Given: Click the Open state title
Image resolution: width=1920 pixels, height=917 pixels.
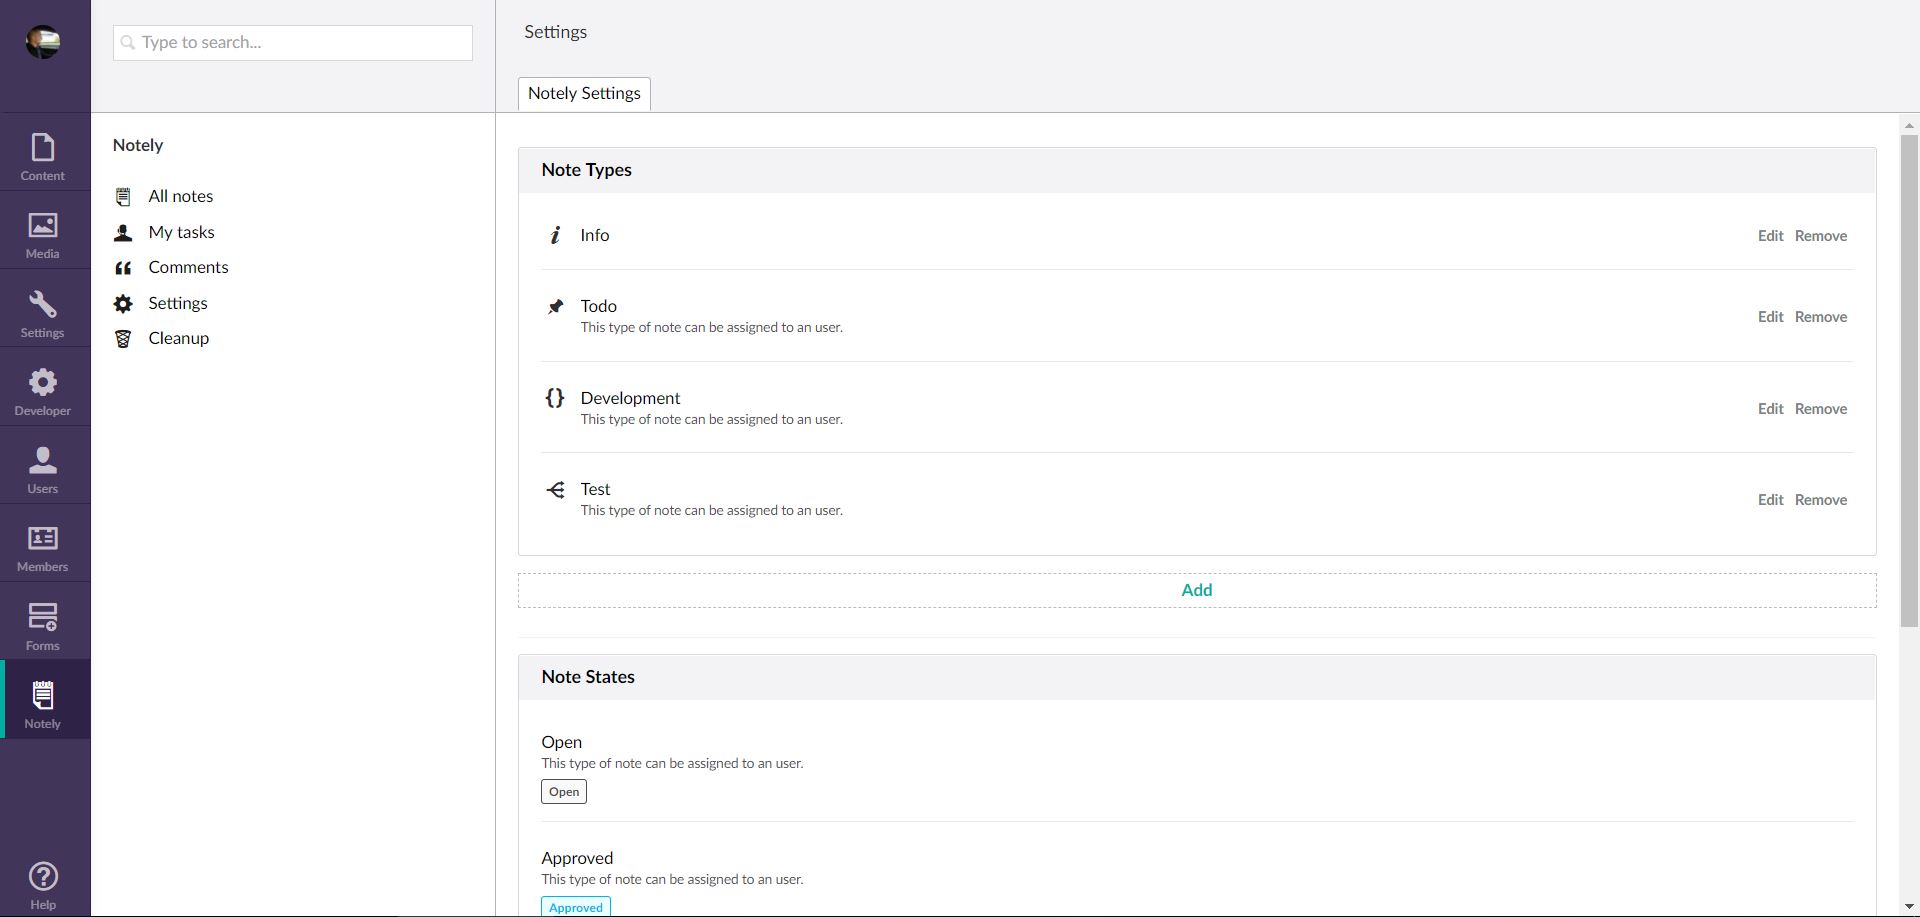Looking at the screenshot, I should click(562, 742).
